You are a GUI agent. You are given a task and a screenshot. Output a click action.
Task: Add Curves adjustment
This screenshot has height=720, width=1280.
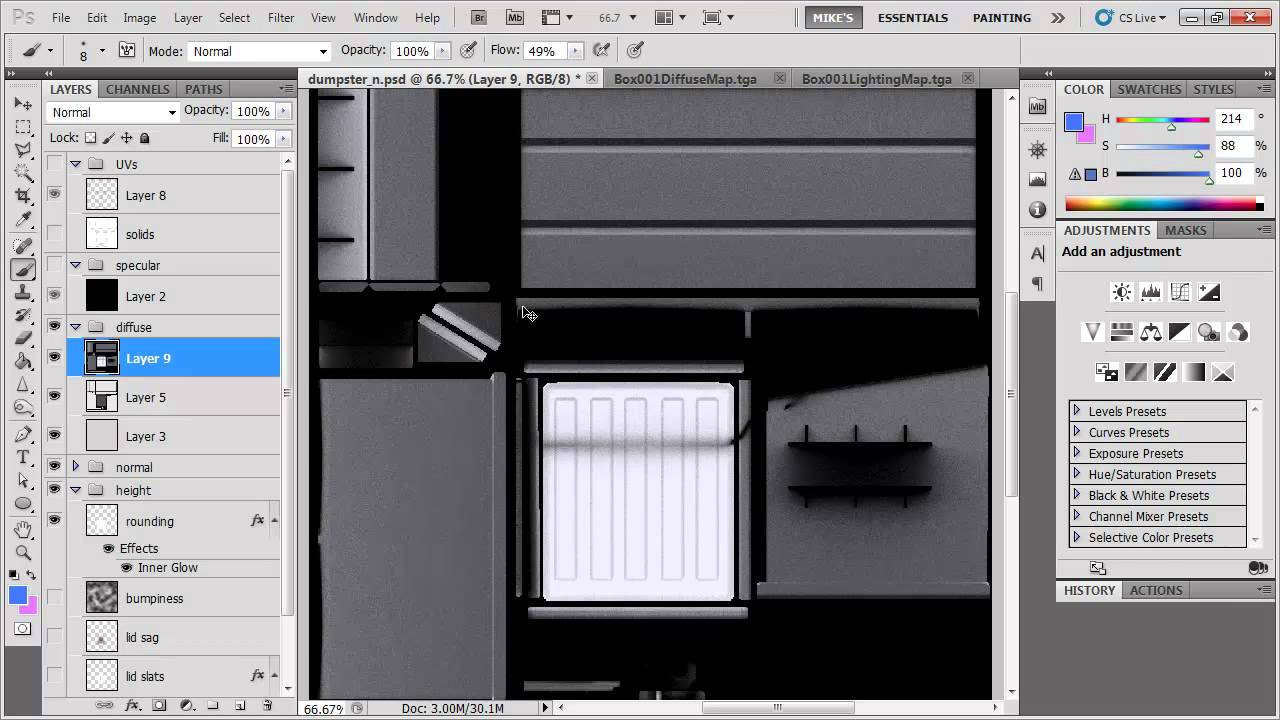pos(1180,293)
